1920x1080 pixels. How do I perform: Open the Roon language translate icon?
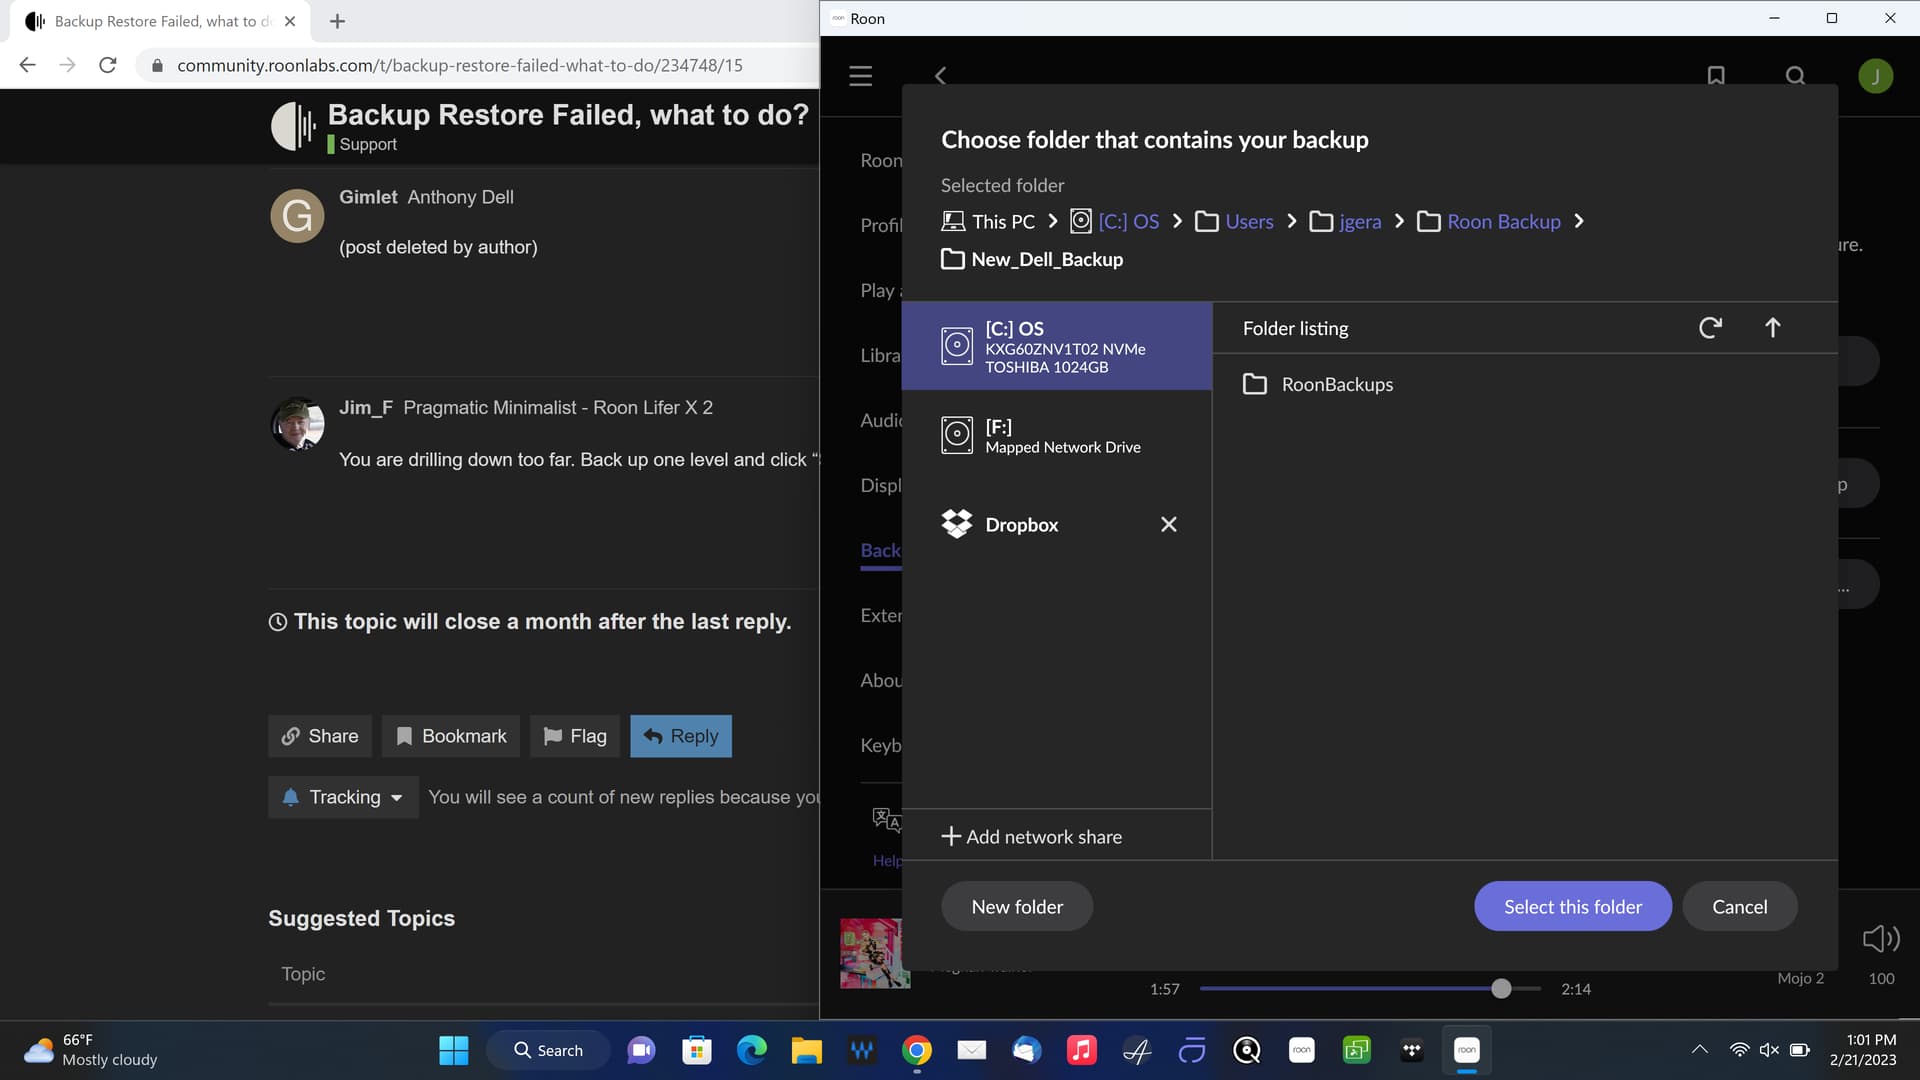(x=886, y=820)
